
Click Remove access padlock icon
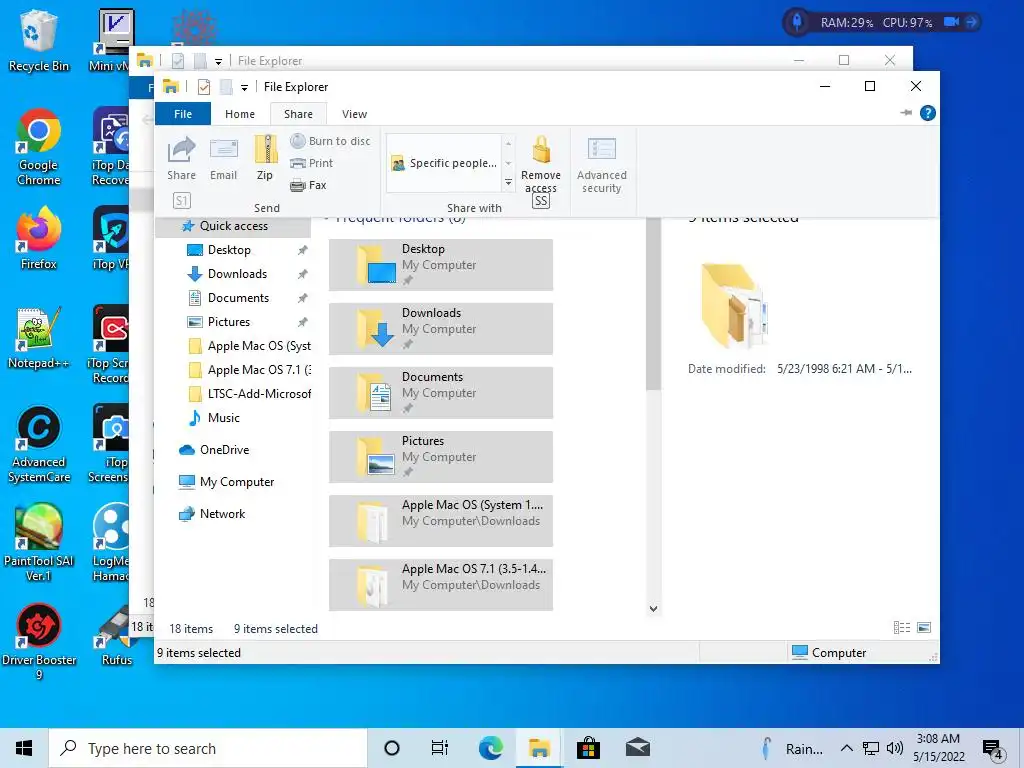point(540,150)
